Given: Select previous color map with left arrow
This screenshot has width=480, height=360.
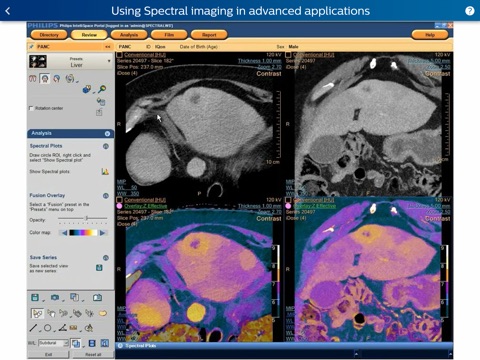Looking at the screenshot, I should [x=64, y=233].
